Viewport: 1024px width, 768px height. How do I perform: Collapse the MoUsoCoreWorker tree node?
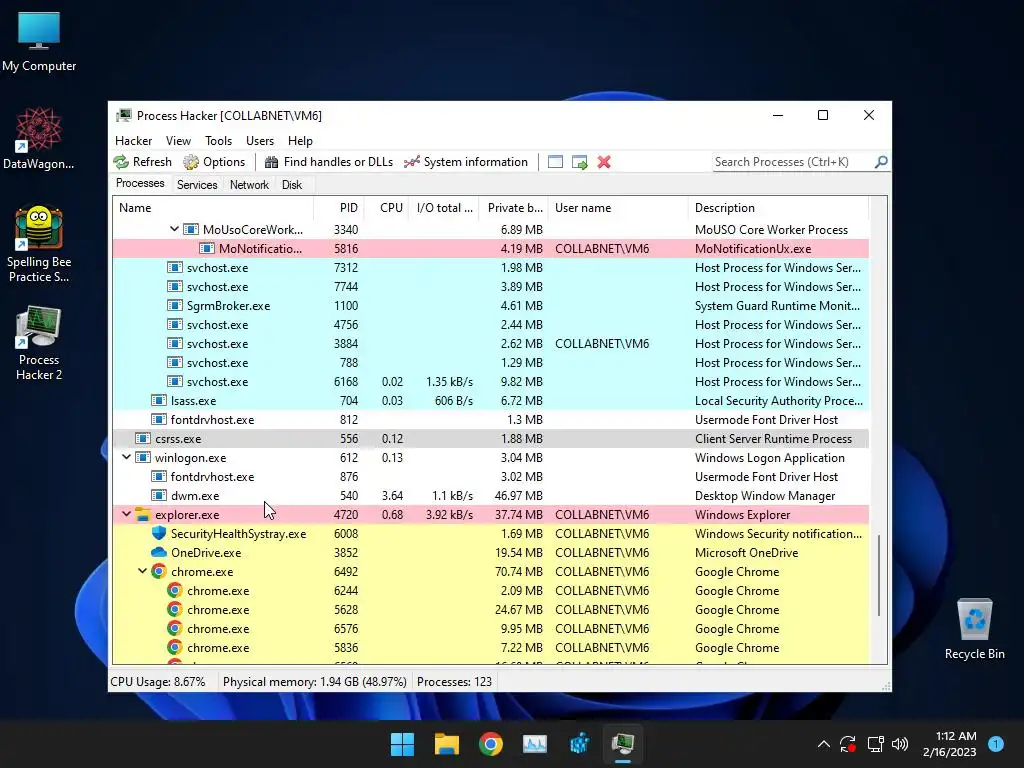point(174,229)
